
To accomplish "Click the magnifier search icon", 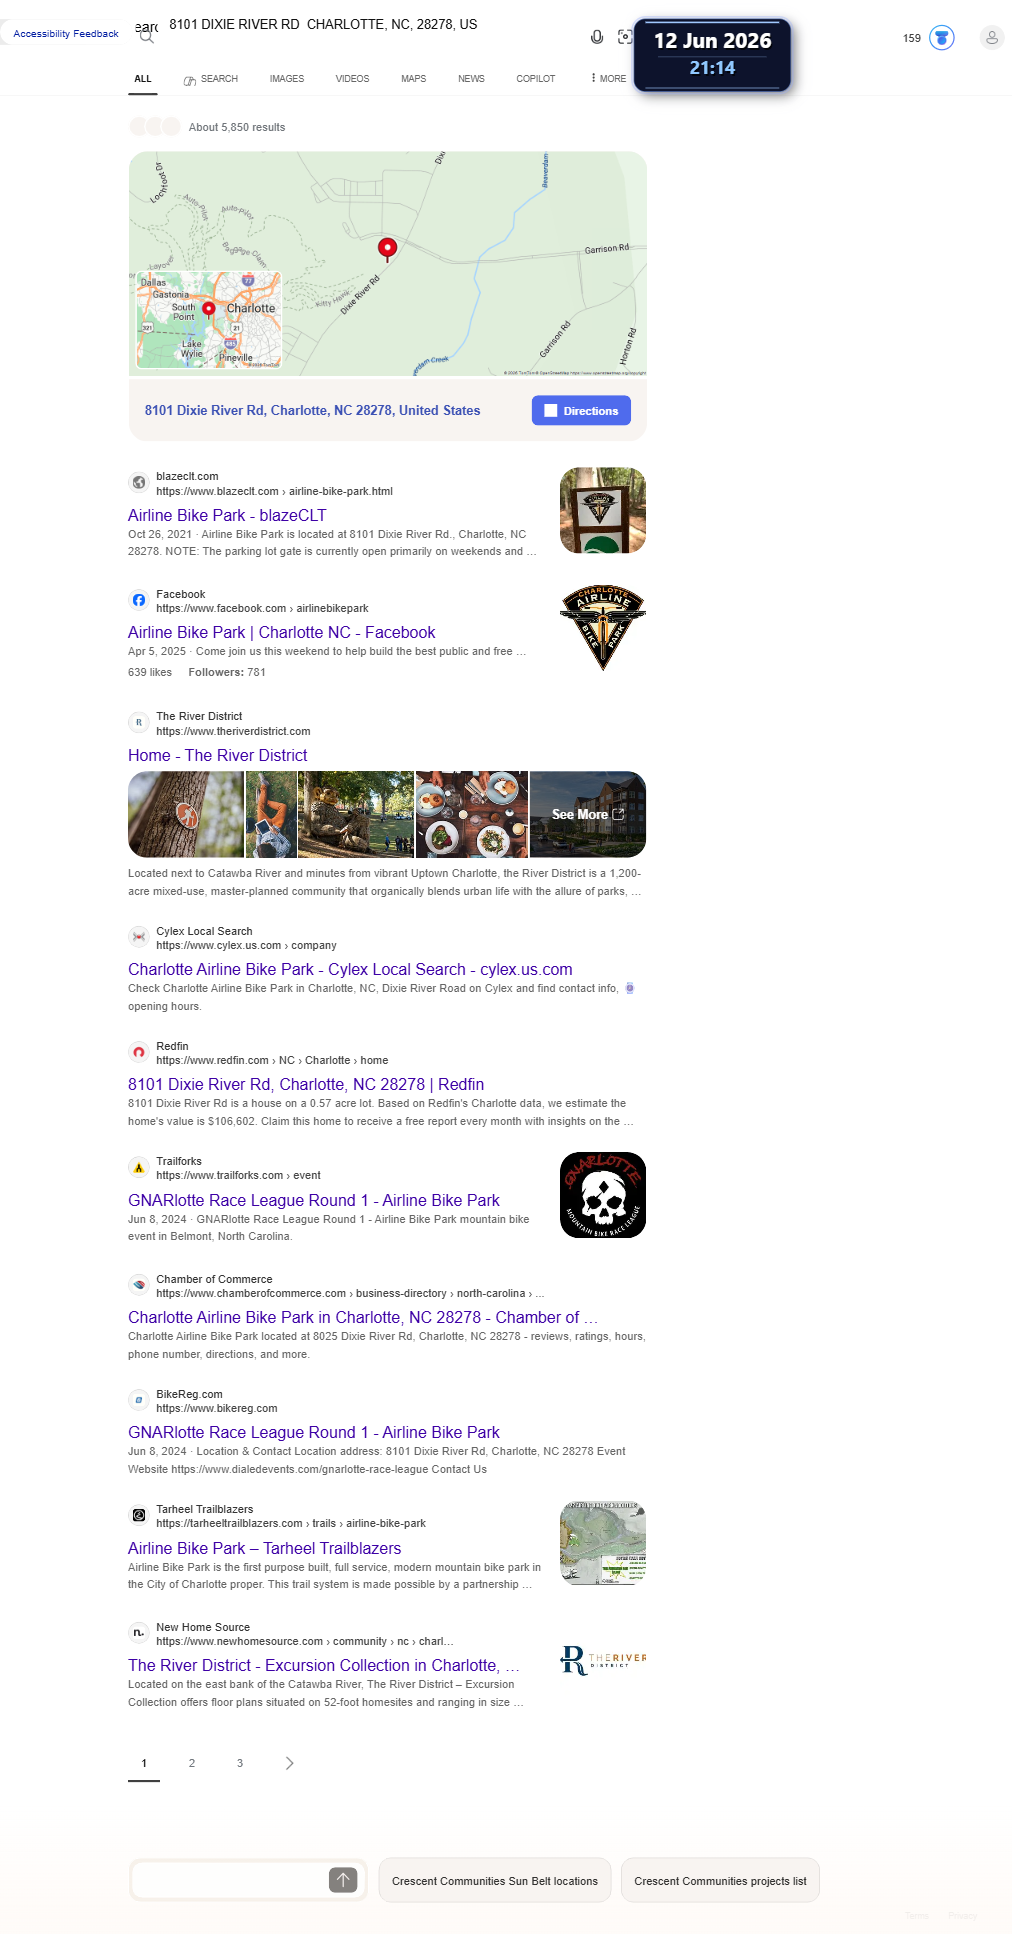I will pyautogui.click(x=147, y=36).
